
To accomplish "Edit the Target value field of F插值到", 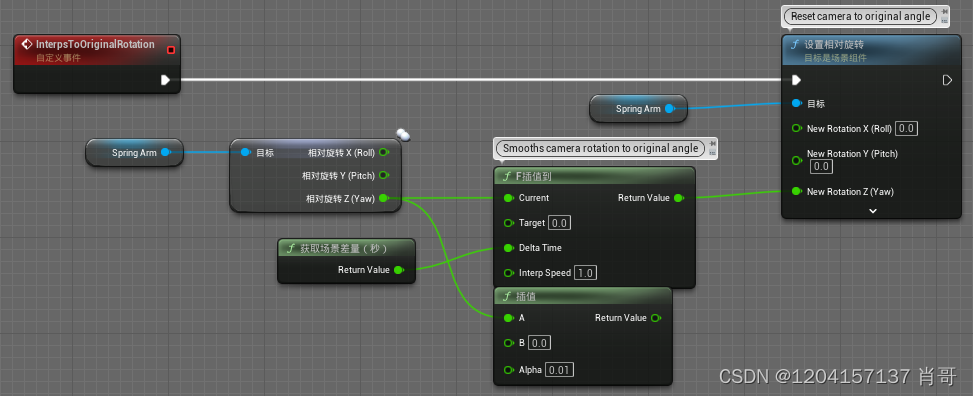I will [560, 223].
